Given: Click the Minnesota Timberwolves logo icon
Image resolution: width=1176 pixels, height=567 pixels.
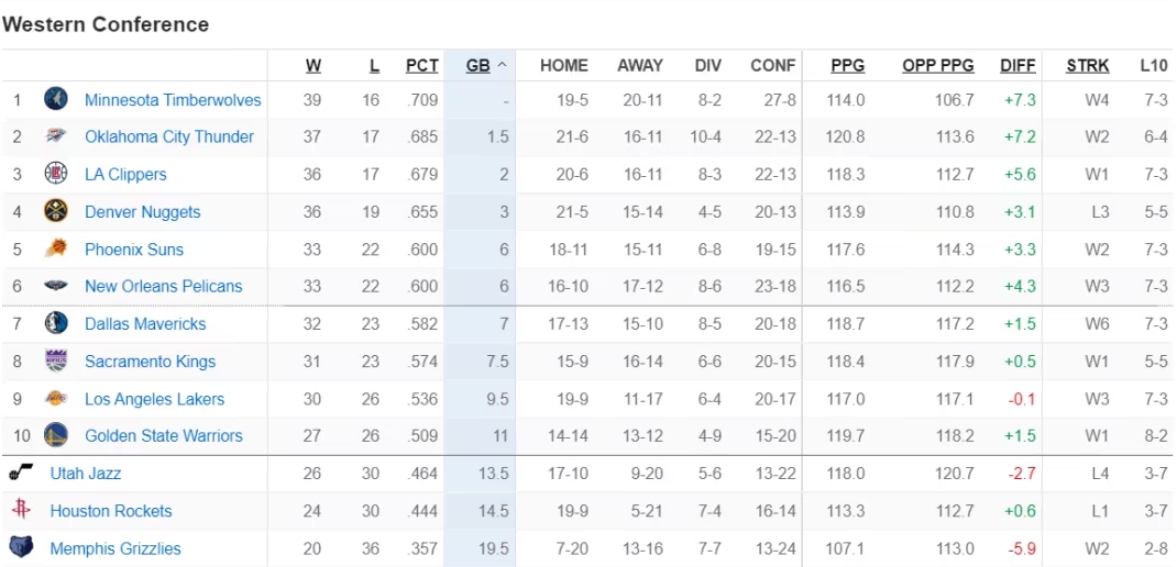Looking at the screenshot, I should pyautogui.click(x=56, y=99).
